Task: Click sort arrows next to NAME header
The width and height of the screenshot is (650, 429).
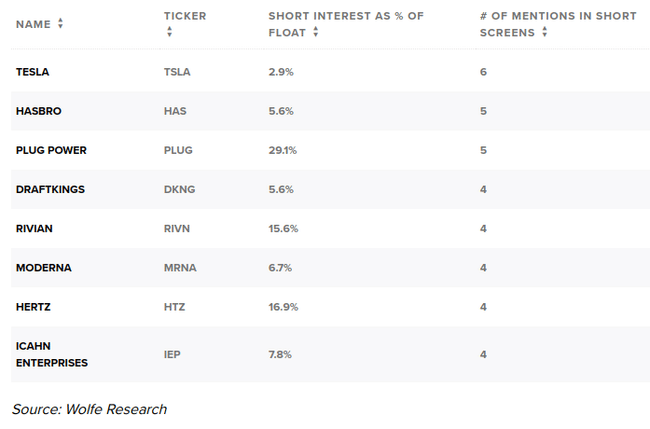Action: [61, 23]
